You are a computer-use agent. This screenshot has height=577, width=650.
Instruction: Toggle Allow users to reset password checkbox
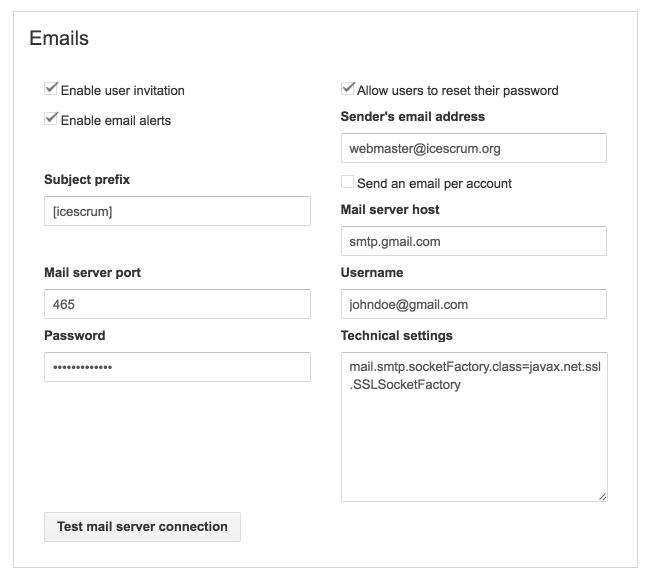point(348,89)
